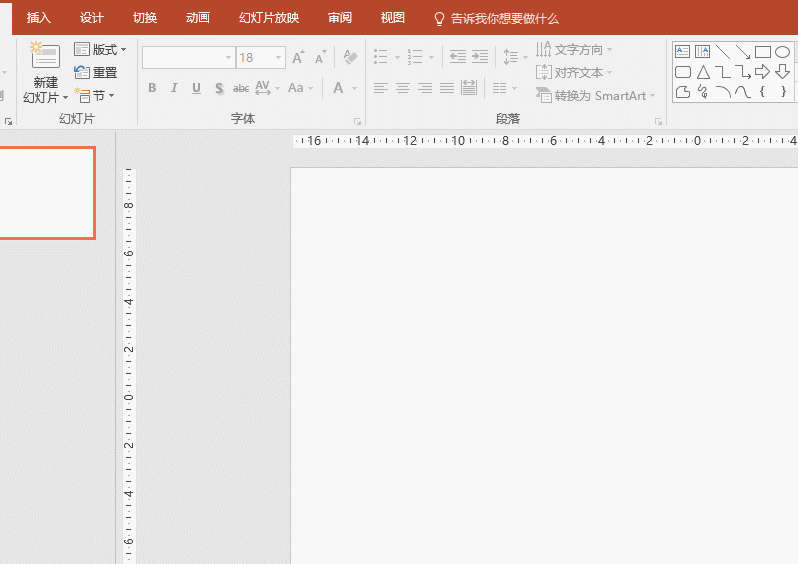Select the rectangle shape in the shapes gallery
Image resolution: width=798 pixels, height=564 pixels.
point(762,52)
